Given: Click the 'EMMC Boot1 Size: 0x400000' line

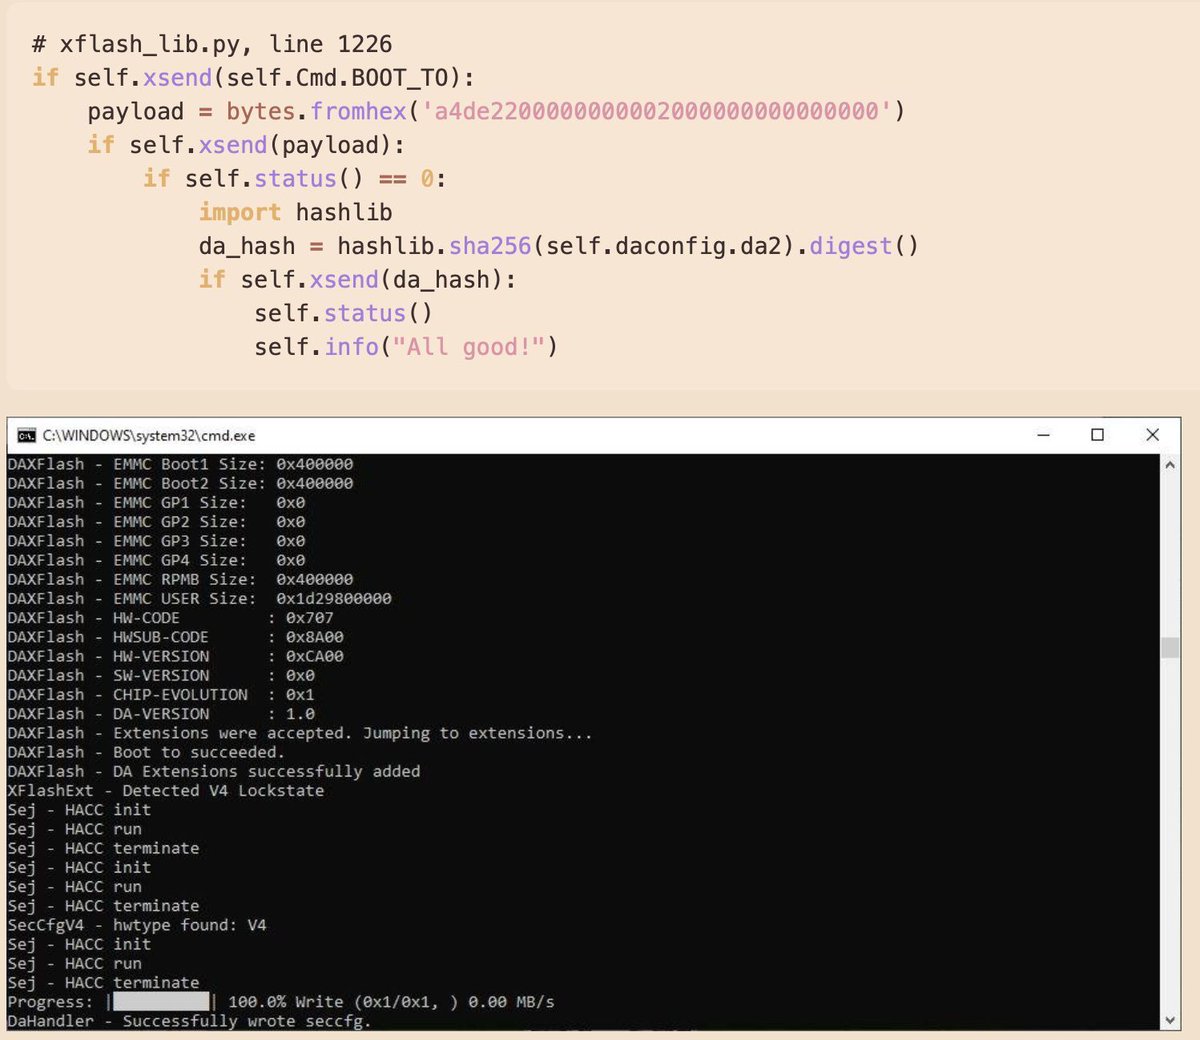Looking at the screenshot, I should [180, 464].
